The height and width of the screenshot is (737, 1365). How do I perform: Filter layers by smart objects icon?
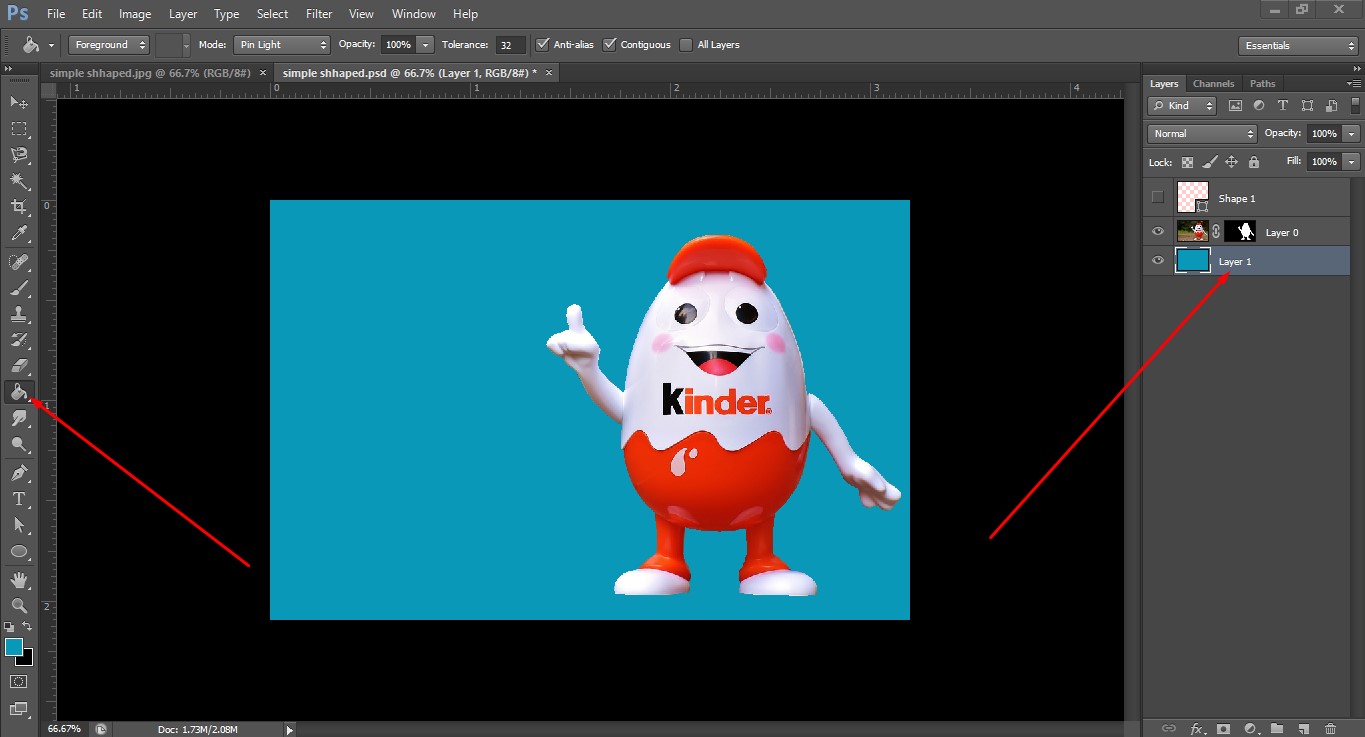(1331, 105)
